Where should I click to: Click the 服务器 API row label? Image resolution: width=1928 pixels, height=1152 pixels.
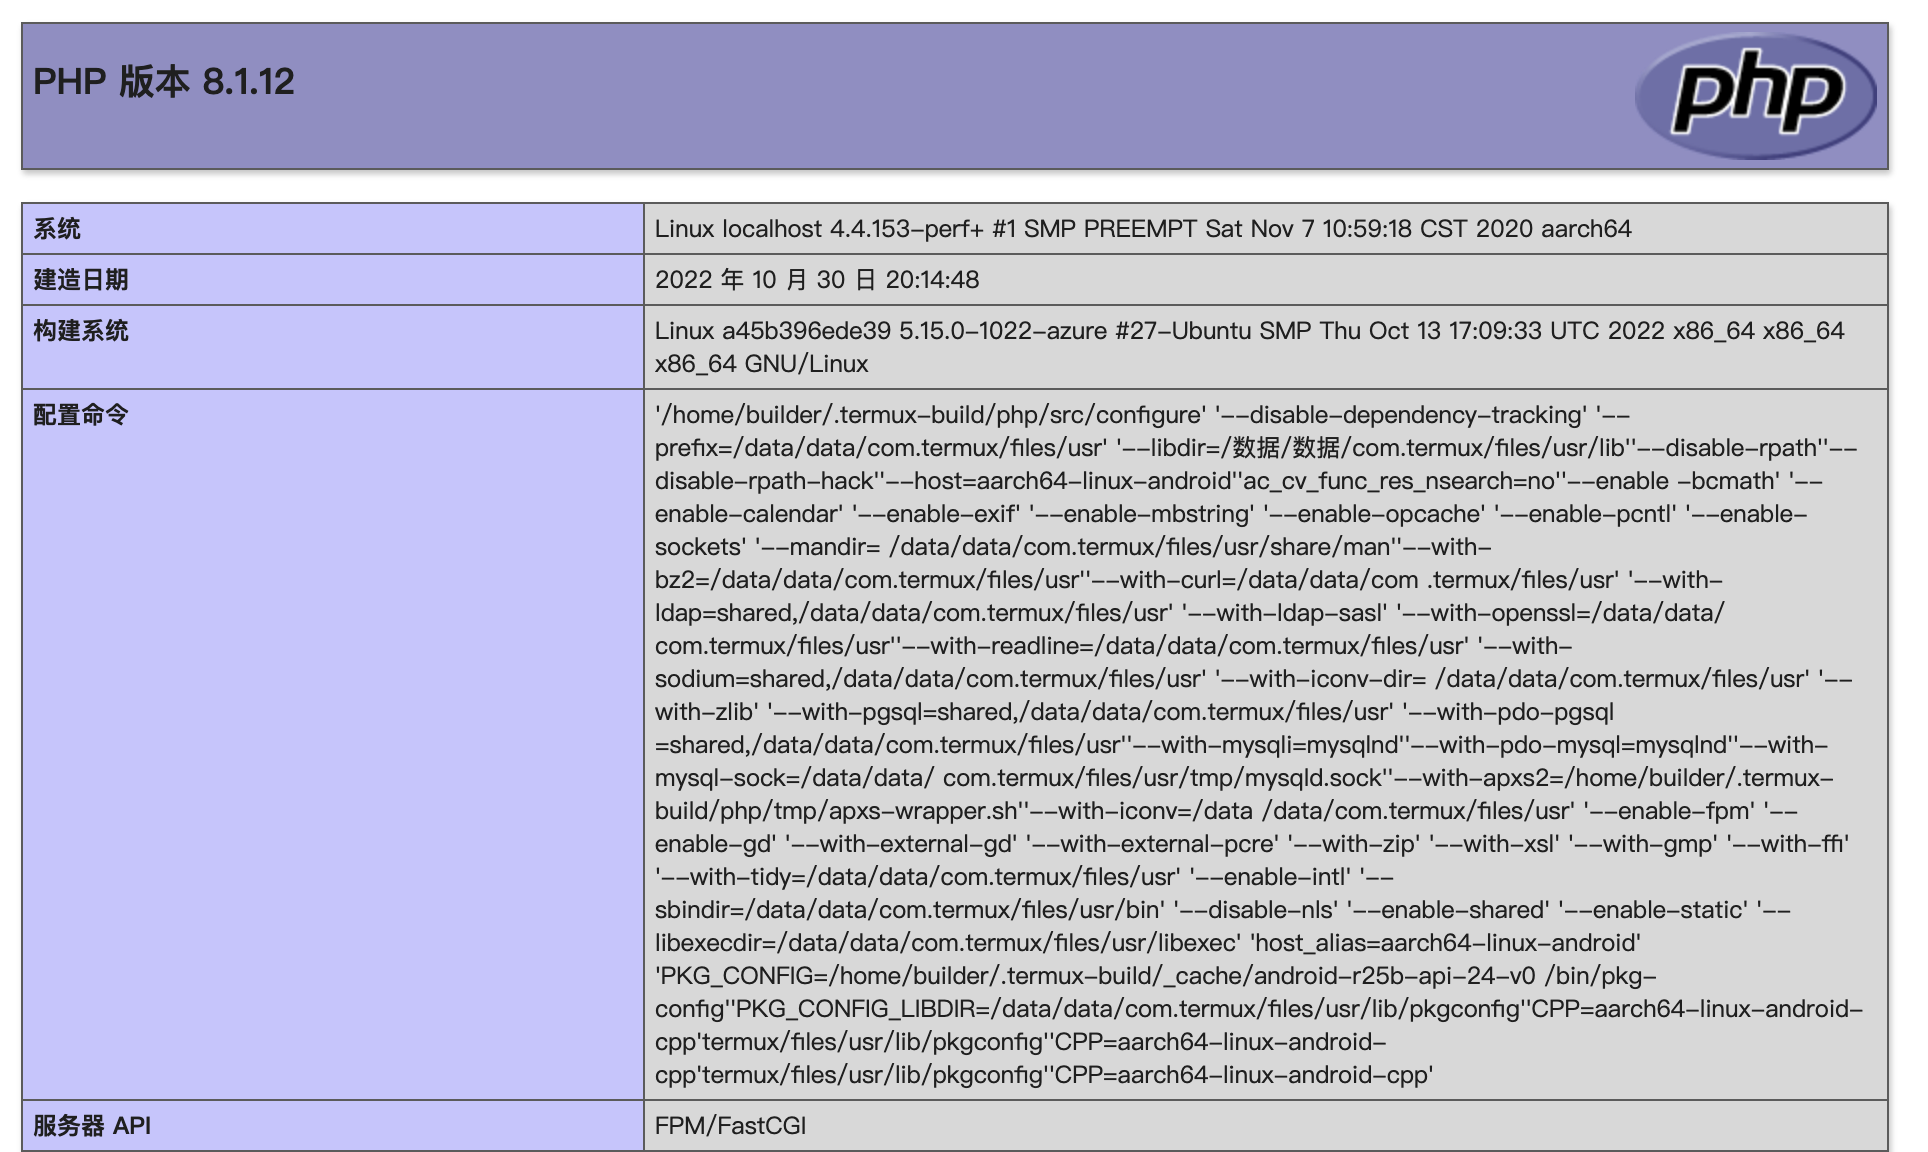tap(92, 1126)
